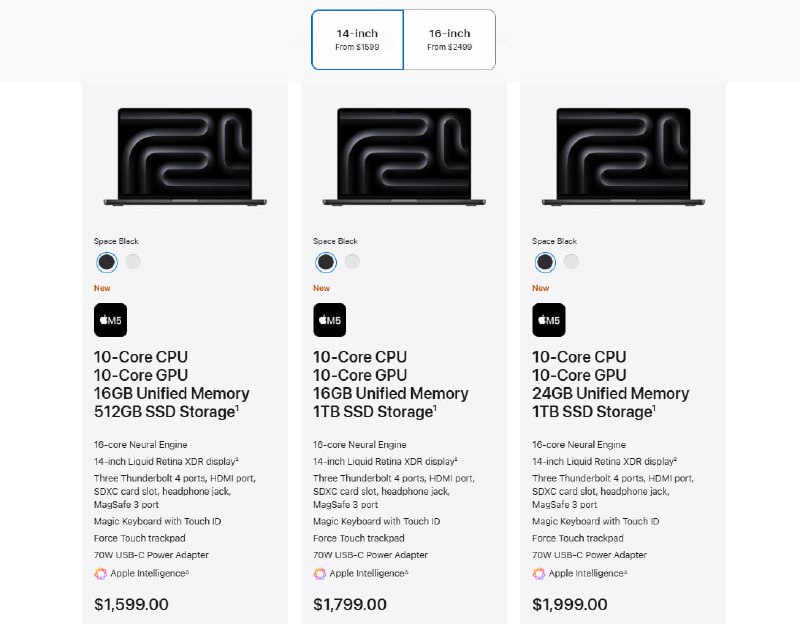
Task: Click M5 chip icon on 512GB model
Action: tap(111, 320)
